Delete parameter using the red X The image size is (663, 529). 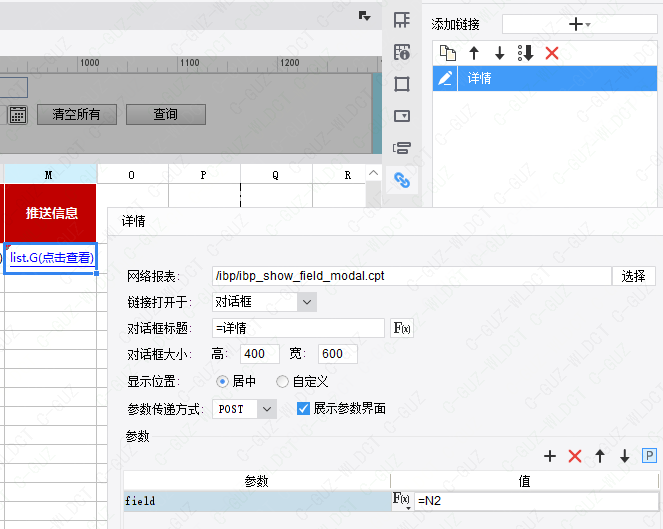(575, 456)
